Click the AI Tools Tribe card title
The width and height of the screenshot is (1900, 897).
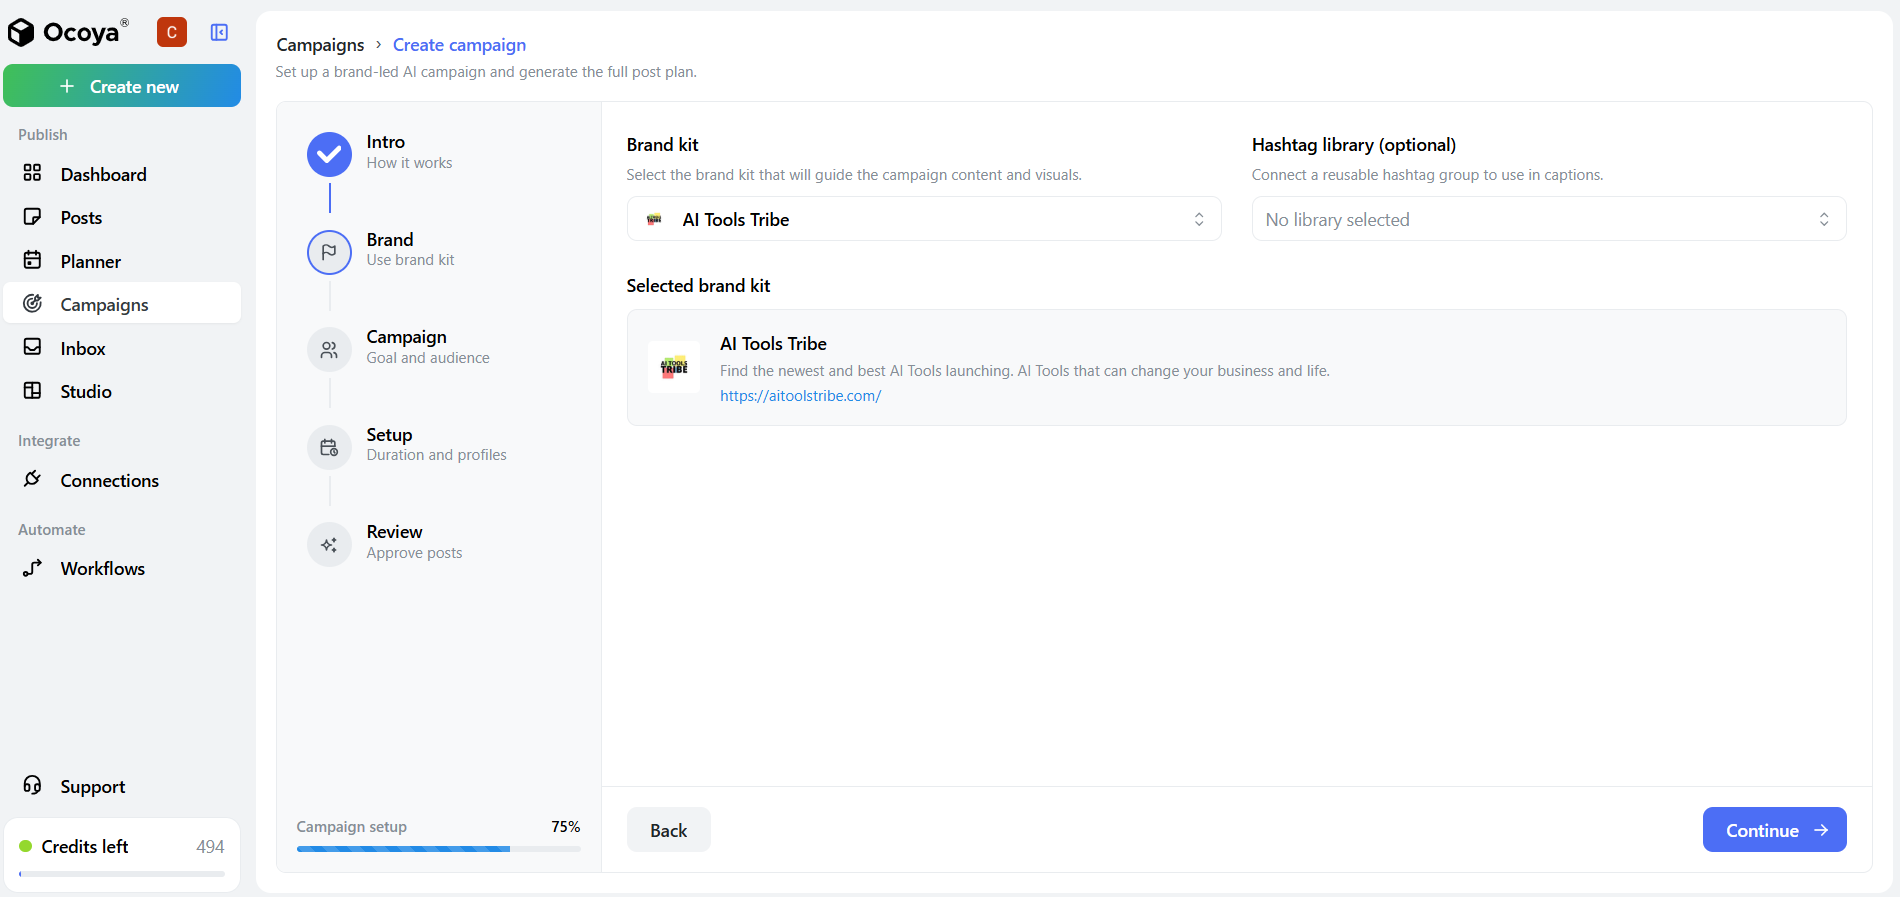[773, 344]
